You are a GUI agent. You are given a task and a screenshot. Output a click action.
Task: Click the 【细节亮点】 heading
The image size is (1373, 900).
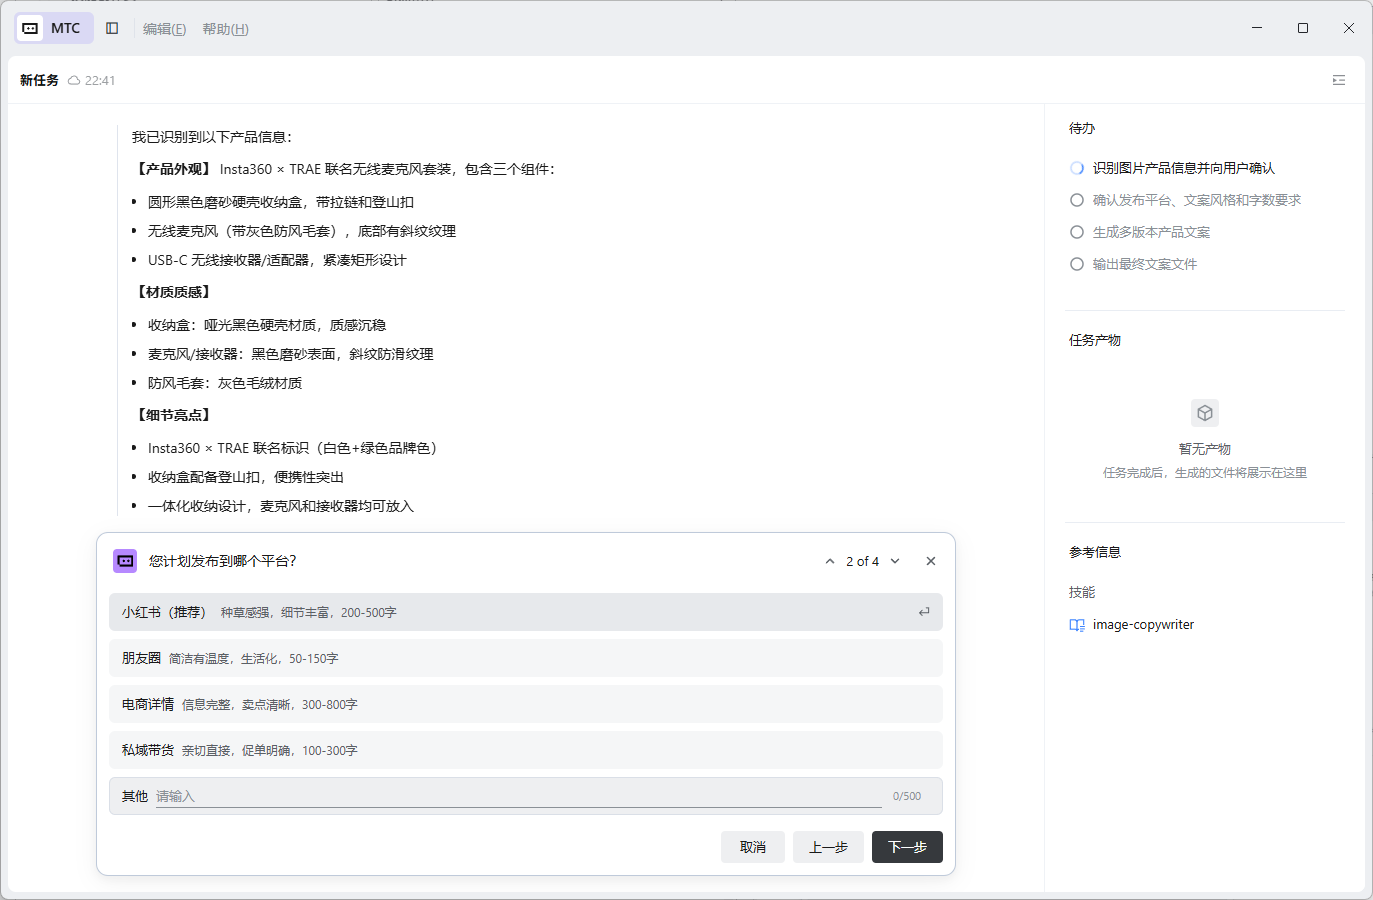(174, 415)
